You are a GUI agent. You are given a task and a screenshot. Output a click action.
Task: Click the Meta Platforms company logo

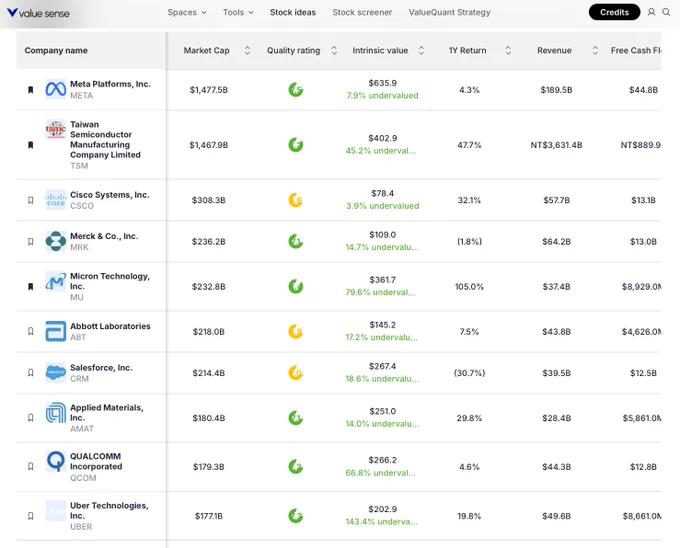click(x=56, y=89)
